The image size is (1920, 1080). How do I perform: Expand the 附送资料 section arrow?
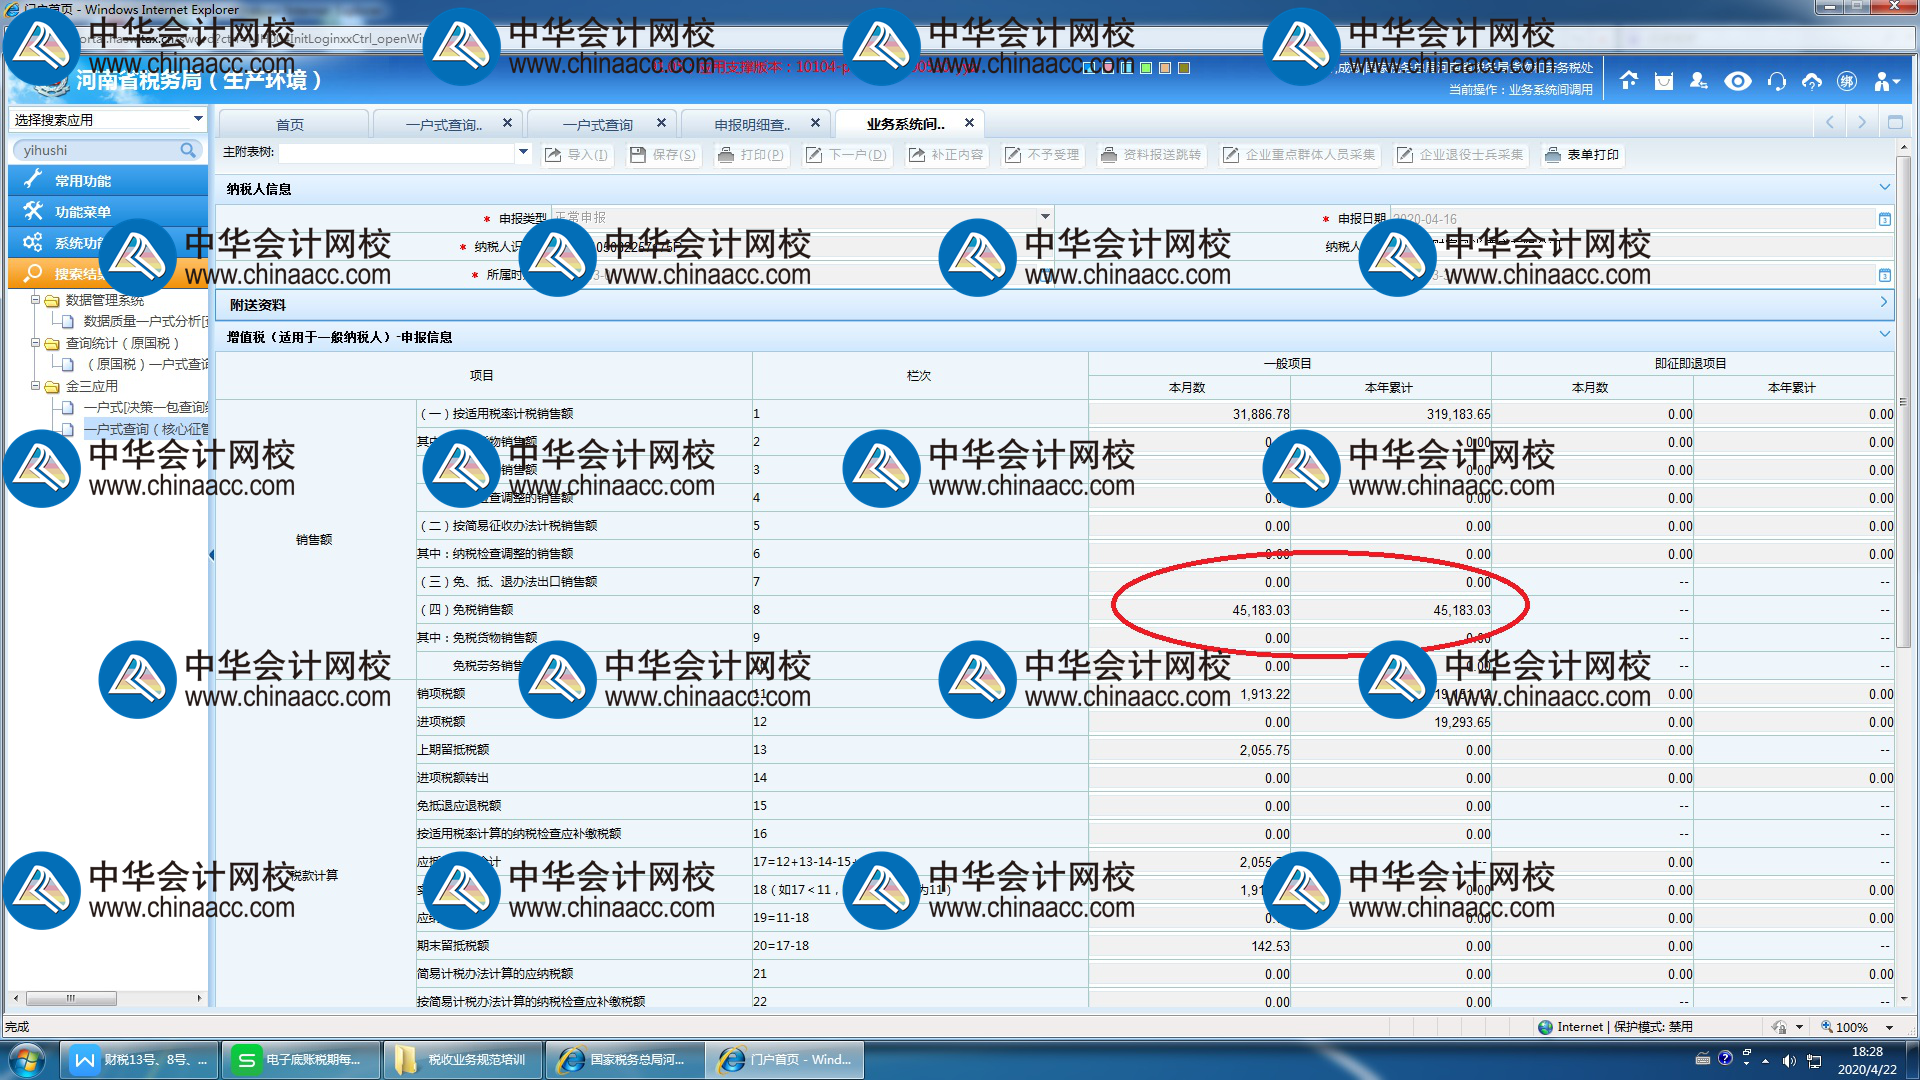pyautogui.click(x=1884, y=303)
